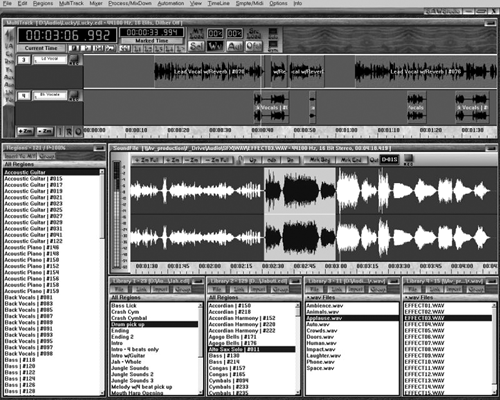Image resolution: width=500 pixels, height=400 pixels.
Task: Open the *.wav Files selector in Library 4
Action: pyautogui.click(x=450, y=297)
